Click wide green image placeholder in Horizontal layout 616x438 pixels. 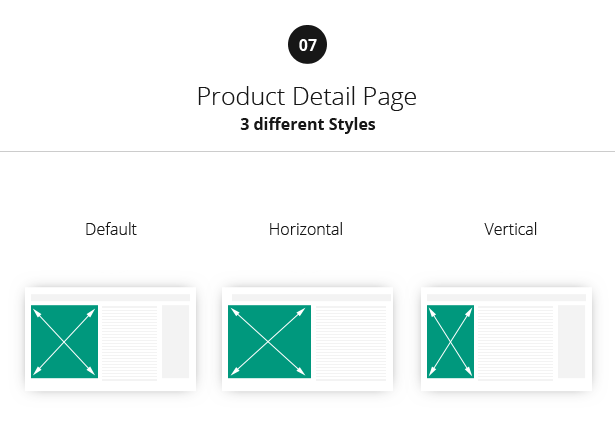click(269, 342)
